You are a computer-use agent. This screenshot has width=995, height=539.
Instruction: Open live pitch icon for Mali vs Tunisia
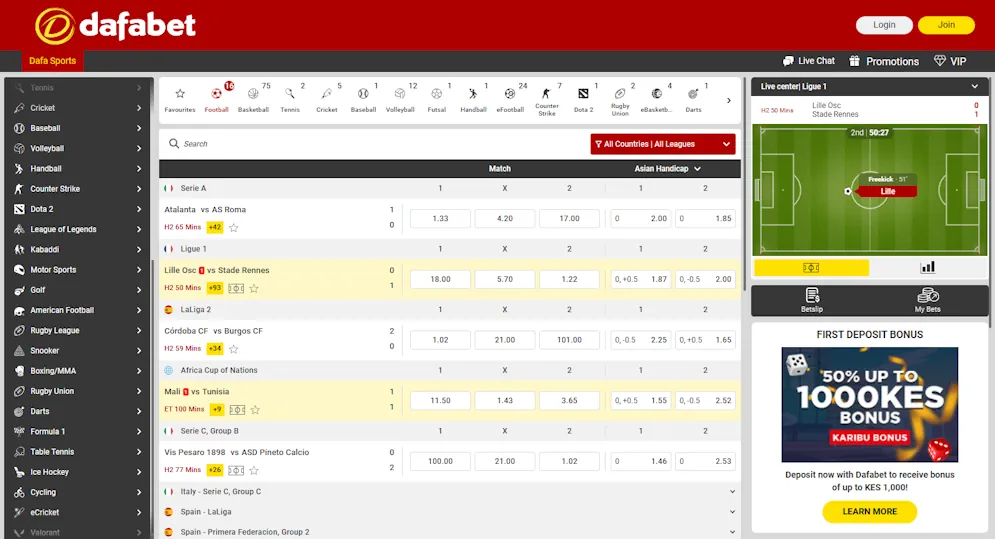[x=237, y=409]
